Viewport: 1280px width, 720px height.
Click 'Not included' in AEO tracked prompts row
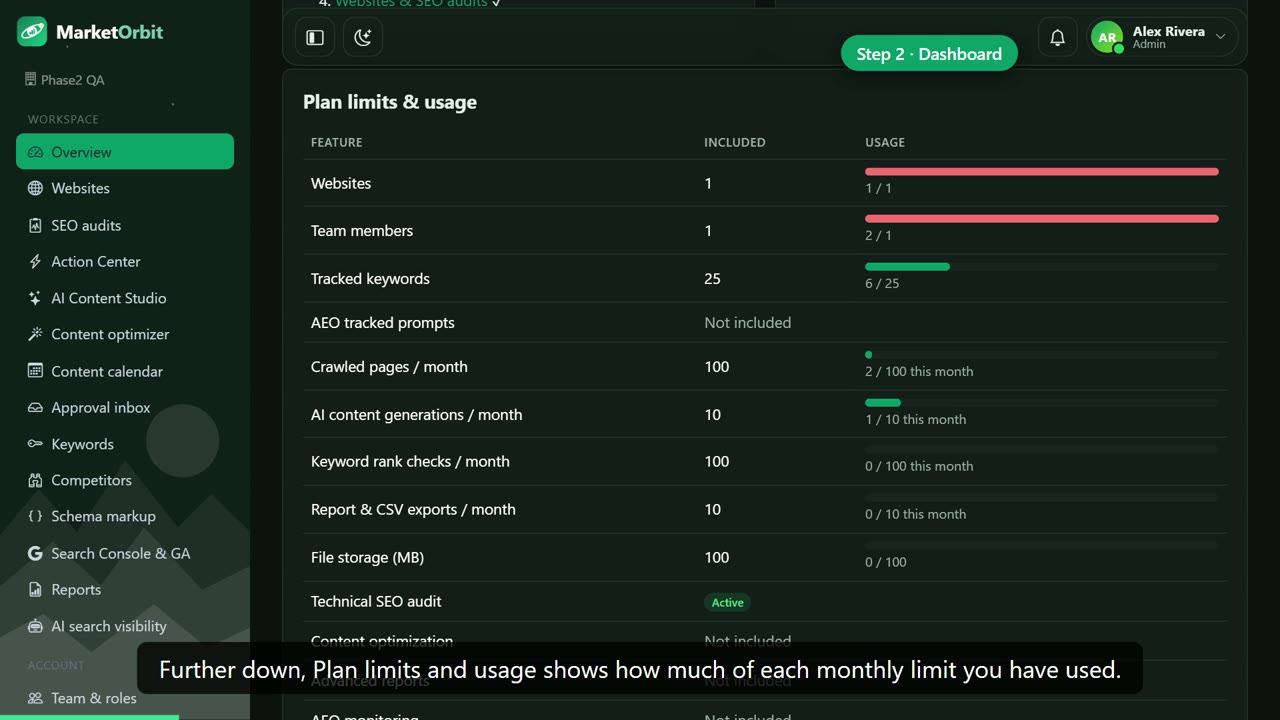pyautogui.click(x=747, y=323)
